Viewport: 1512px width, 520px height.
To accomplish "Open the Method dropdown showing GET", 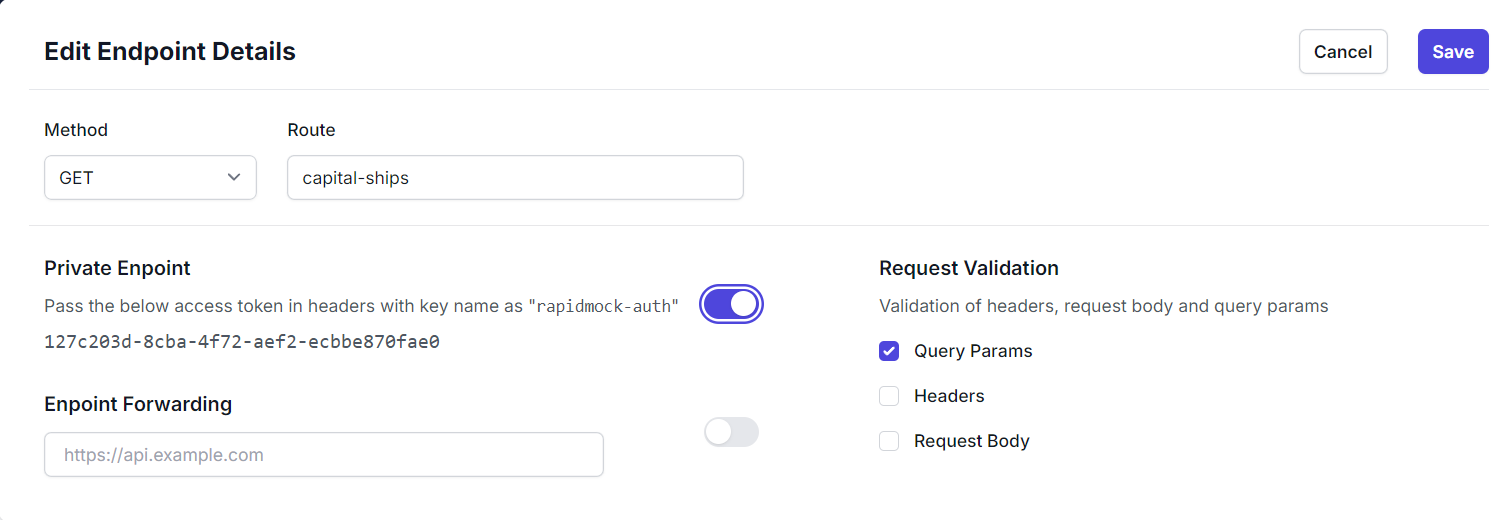I will click(150, 178).
